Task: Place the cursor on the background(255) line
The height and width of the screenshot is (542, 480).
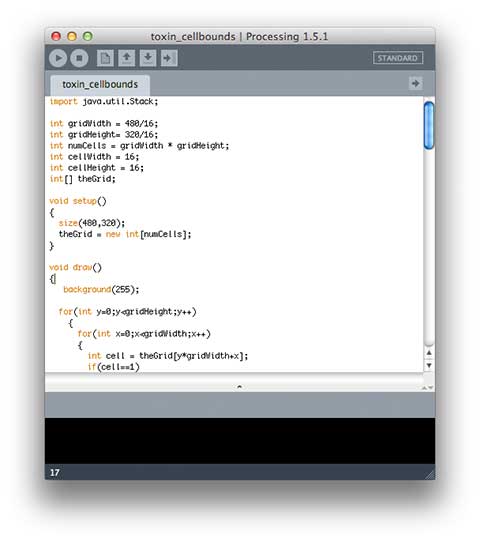Action: point(101,290)
